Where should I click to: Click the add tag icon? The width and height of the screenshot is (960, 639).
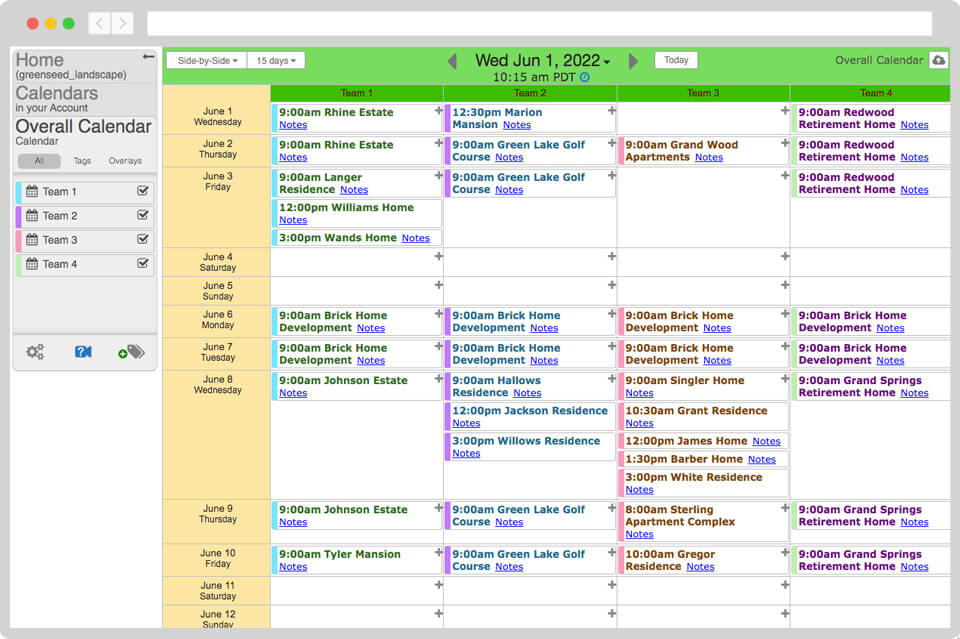click(131, 352)
